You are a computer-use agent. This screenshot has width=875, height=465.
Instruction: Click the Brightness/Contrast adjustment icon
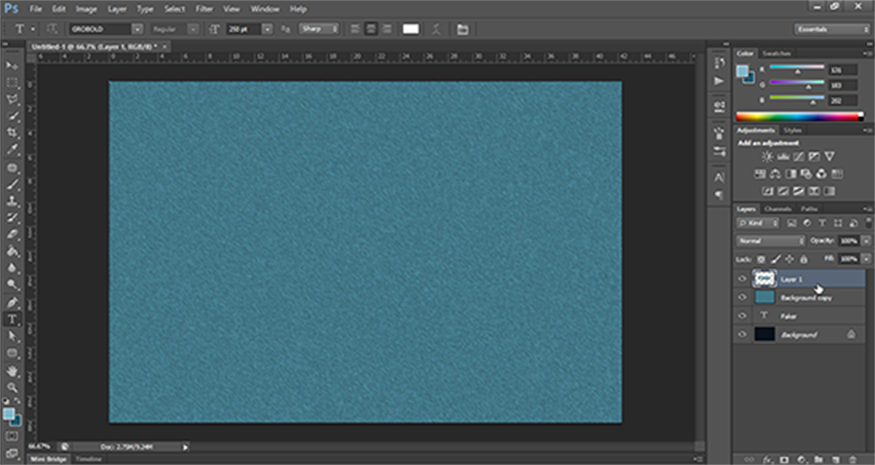point(767,157)
